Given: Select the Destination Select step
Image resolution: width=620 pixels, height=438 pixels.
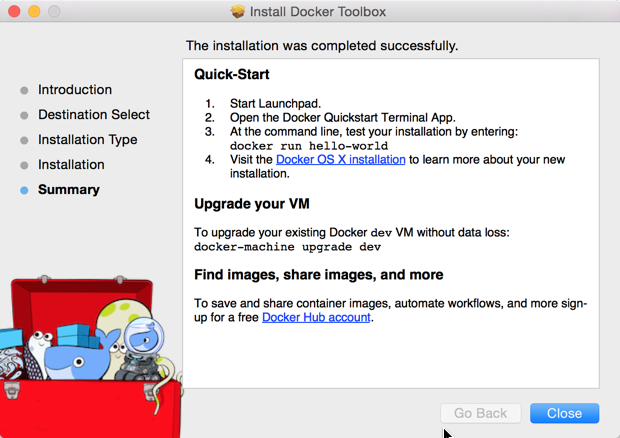Looking at the screenshot, I should [94, 115].
